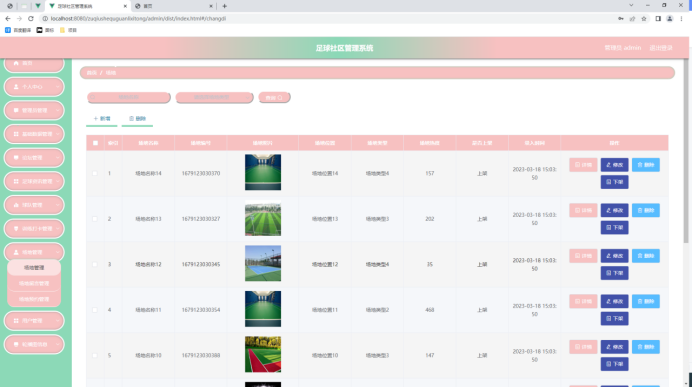Screen dimensions: 692x388
Task: Reload the page with the refresh icon
Action: coord(30,19)
